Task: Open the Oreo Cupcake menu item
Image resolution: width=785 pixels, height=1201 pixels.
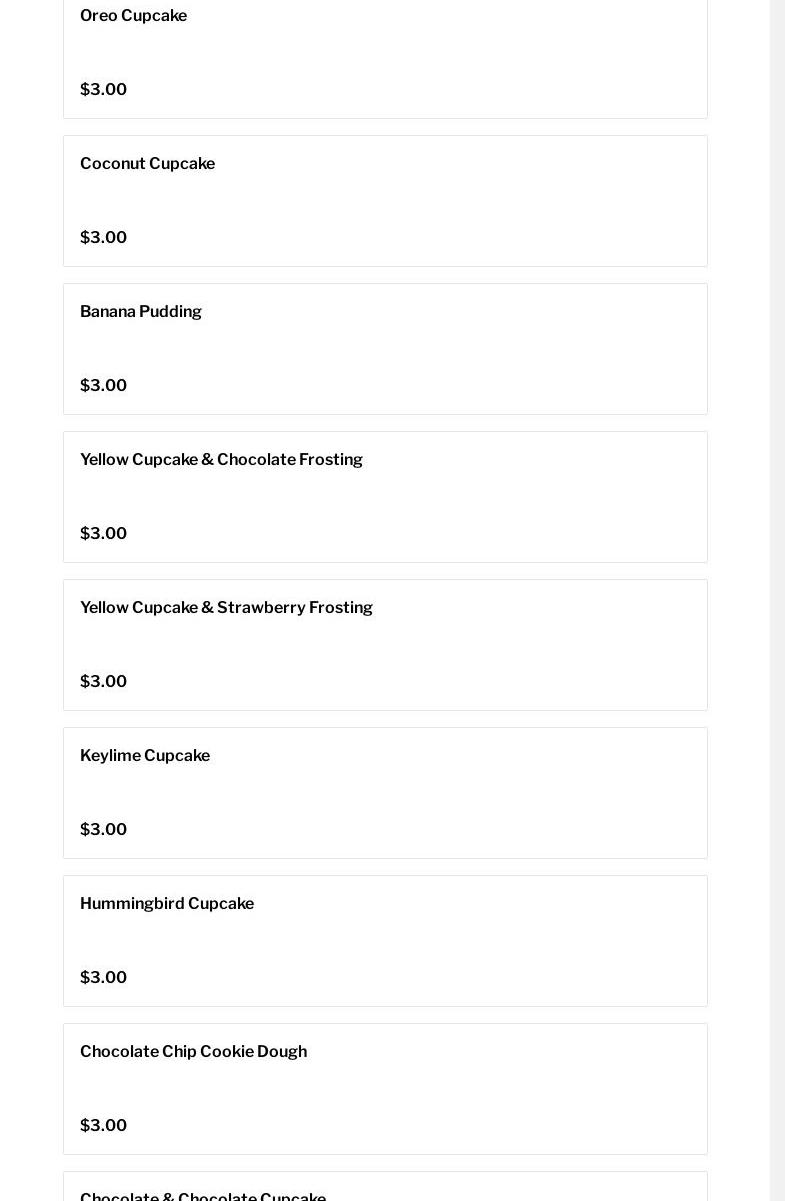Action: click(385, 58)
